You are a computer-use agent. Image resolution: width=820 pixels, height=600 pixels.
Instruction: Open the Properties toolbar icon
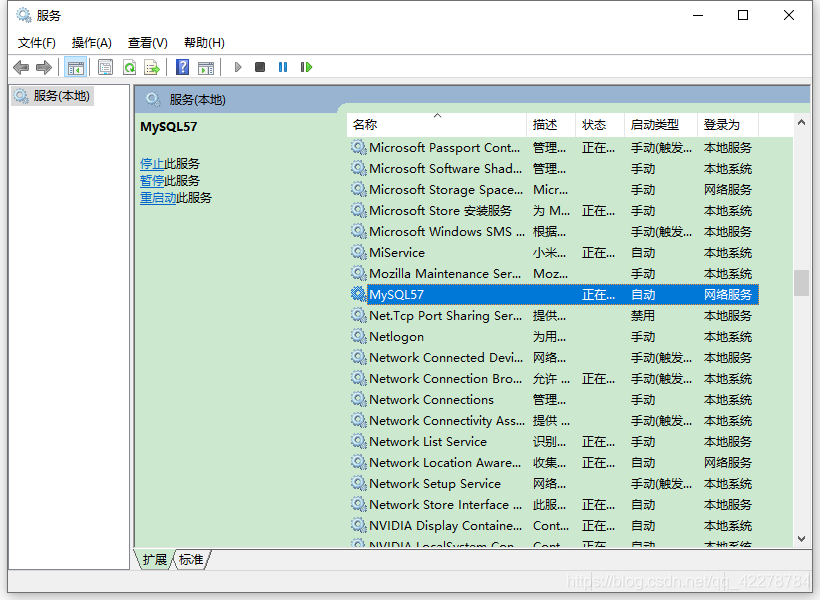click(105, 66)
